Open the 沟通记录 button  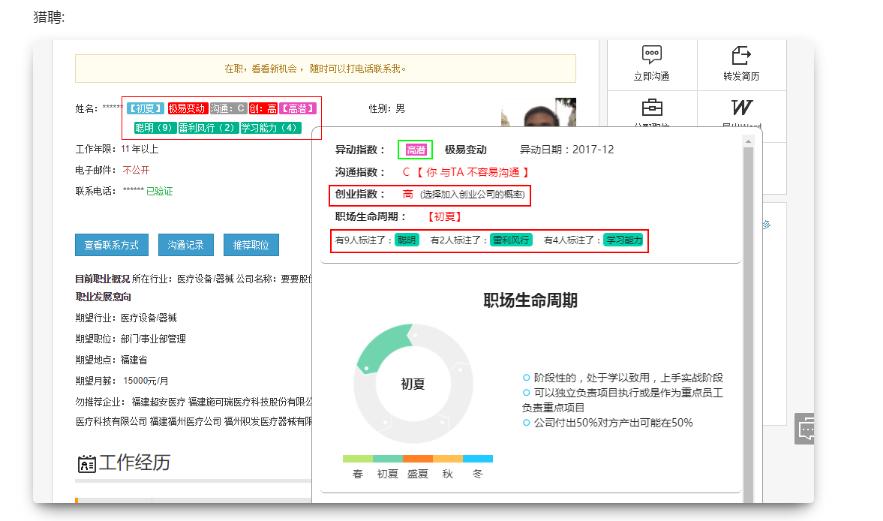click(x=185, y=245)
